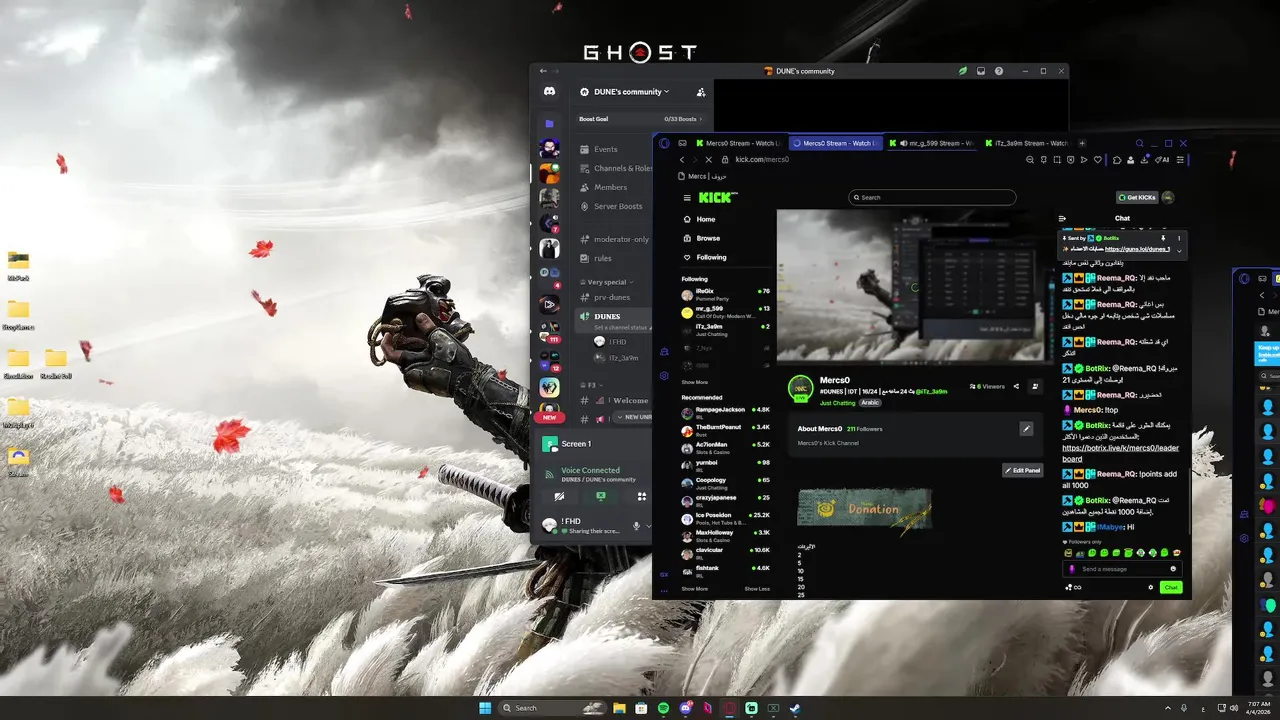The width and height of the screenshot is (1280, 720).
Task: Open the Discord inbox icon in title bar
Action: (981, 71)
